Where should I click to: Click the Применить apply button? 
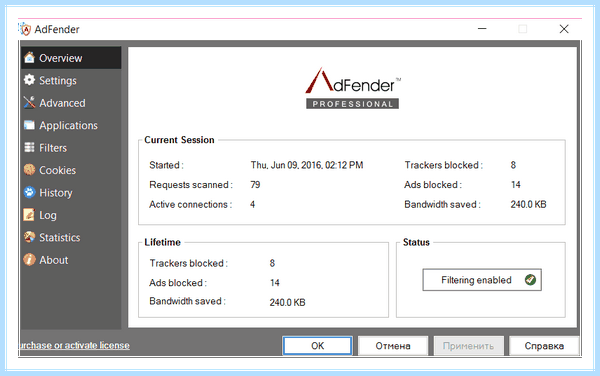[468, 346]
